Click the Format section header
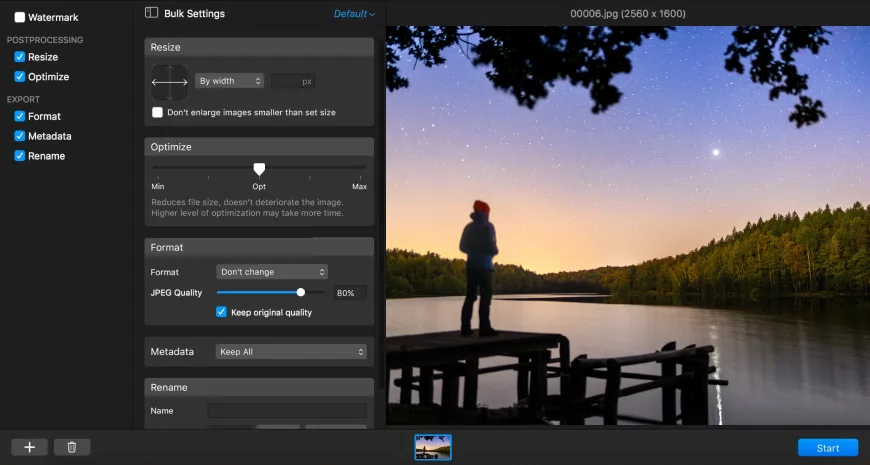Viewport: 870px width, 465px height. coord(259,247)
